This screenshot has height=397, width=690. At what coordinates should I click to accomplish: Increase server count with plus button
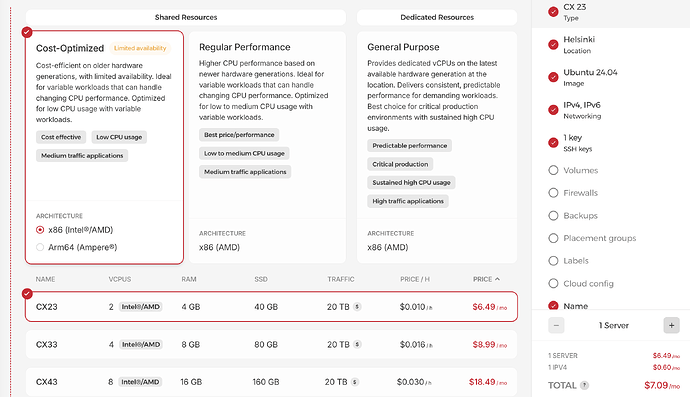pos(672,326)
